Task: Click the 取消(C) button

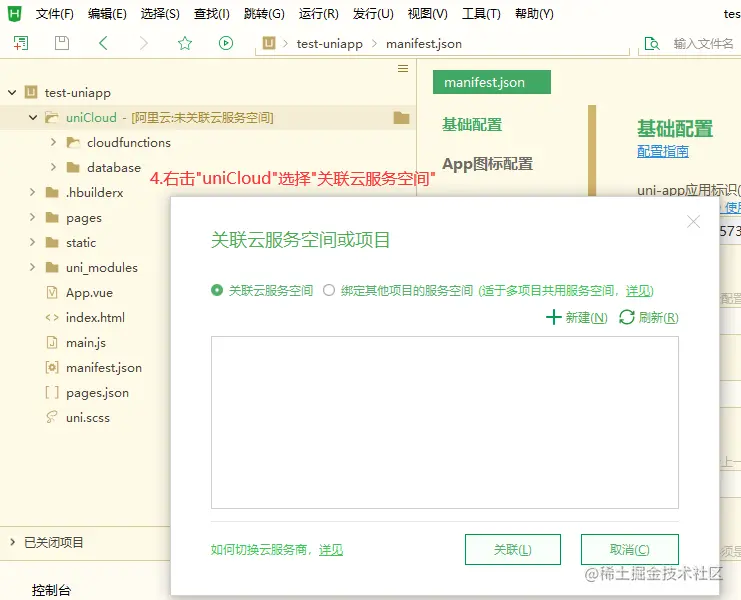Action: coord(629,549)
